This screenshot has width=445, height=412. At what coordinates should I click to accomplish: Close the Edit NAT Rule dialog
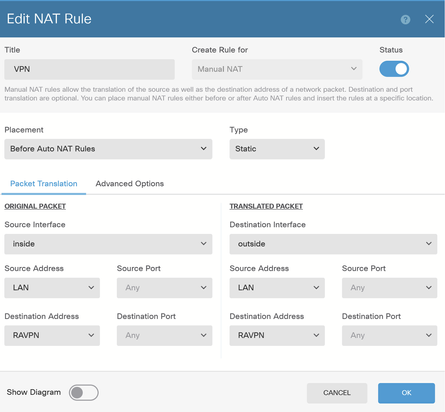429,19
